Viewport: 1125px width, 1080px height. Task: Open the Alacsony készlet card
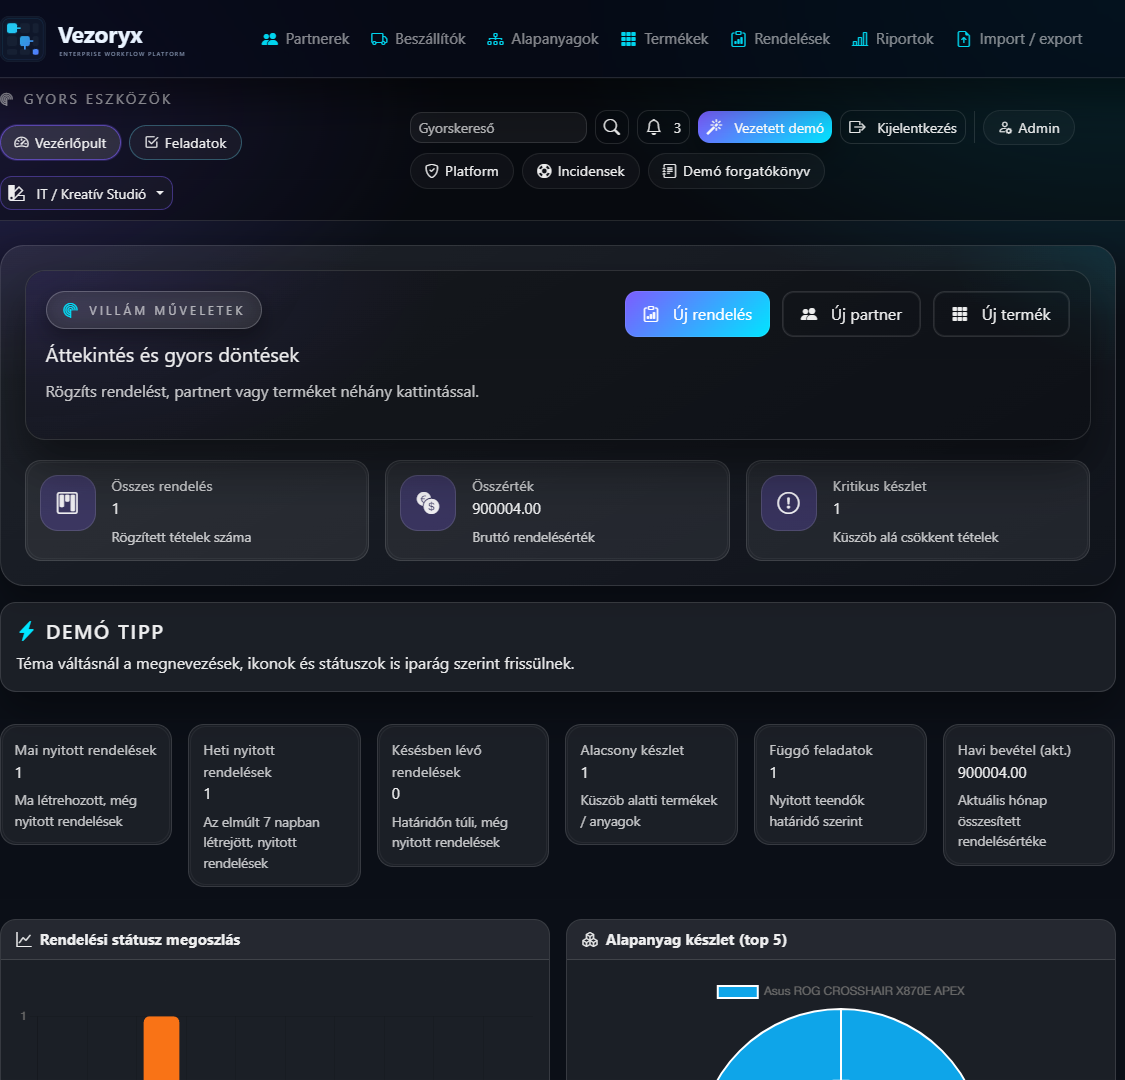coord(651,784)
